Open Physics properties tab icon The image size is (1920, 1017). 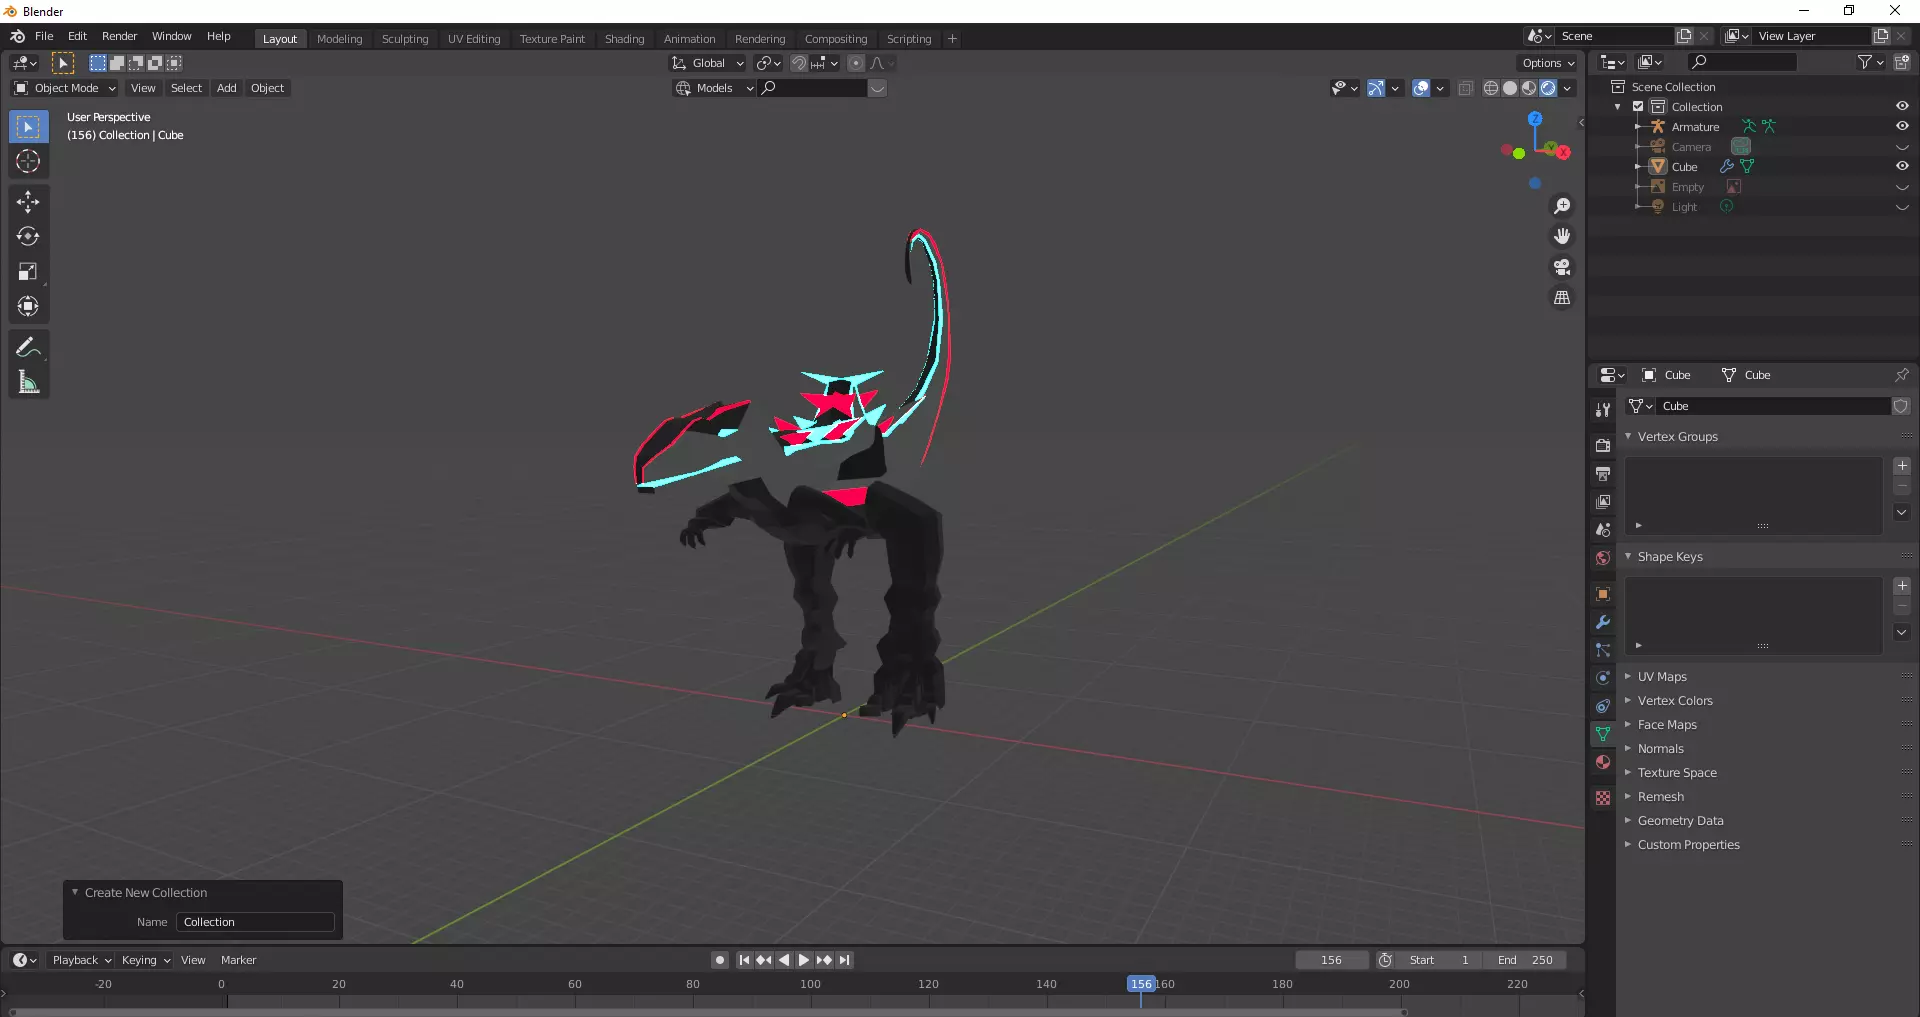coord(1603,678)
